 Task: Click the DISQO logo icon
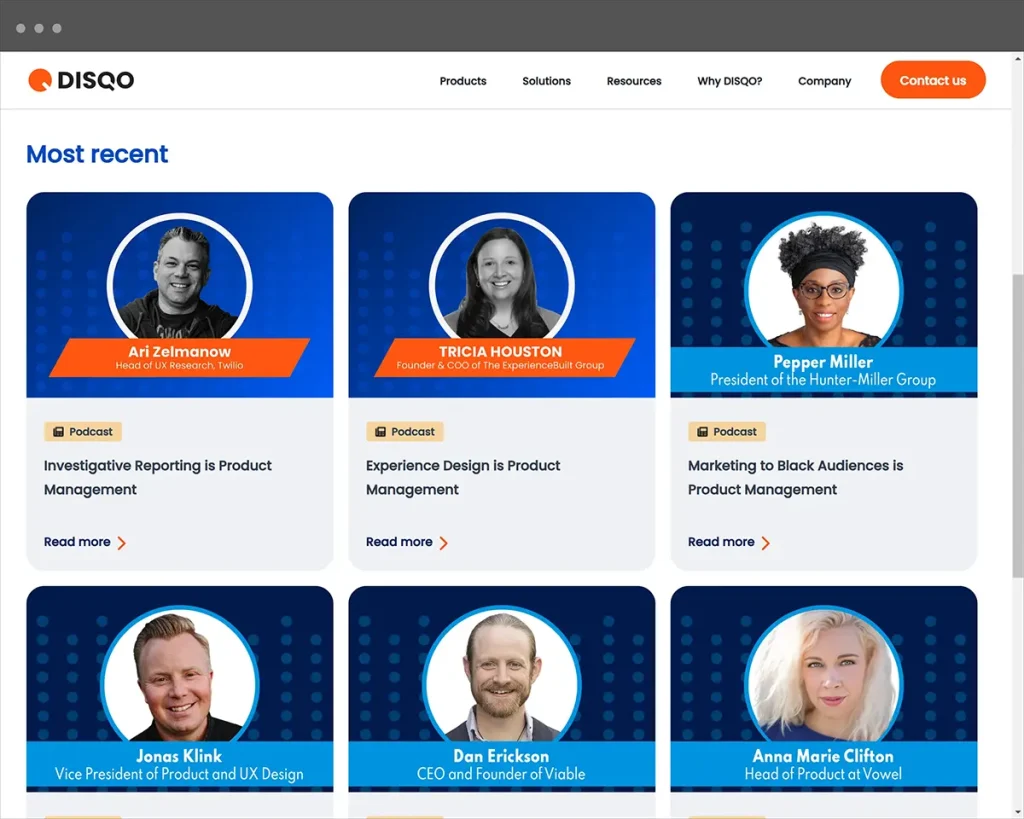40,80
